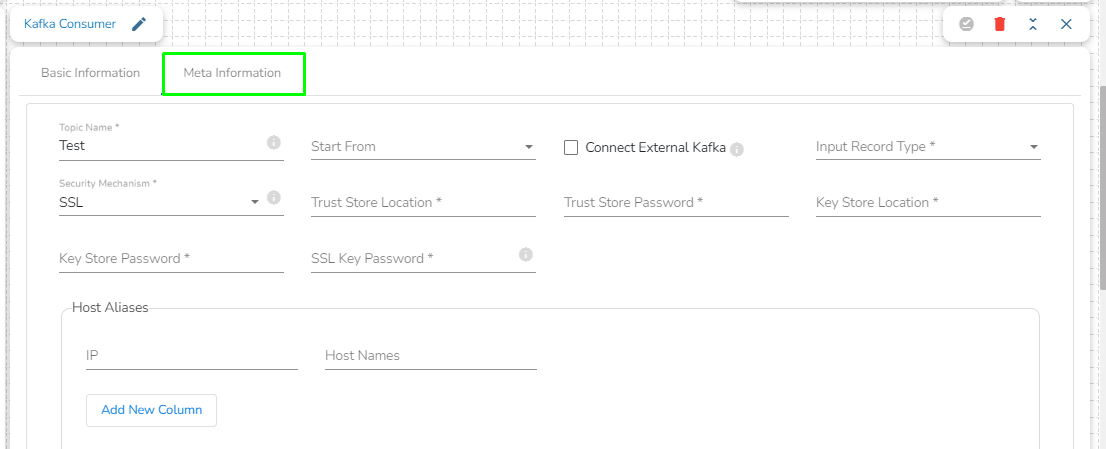1106x449 pixels.
Task: Click info icon in SSL Key Password field
Action: coord(526,255)
